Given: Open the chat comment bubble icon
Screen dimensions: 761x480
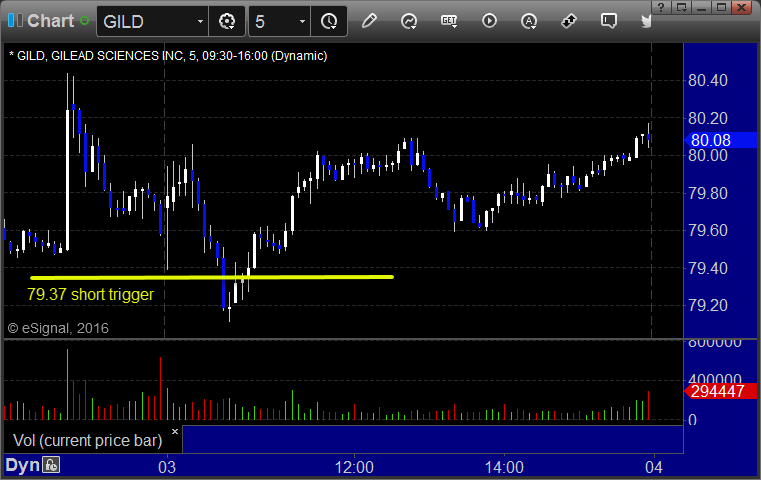Looking at the screenshot, I should (x=608, y=21).
